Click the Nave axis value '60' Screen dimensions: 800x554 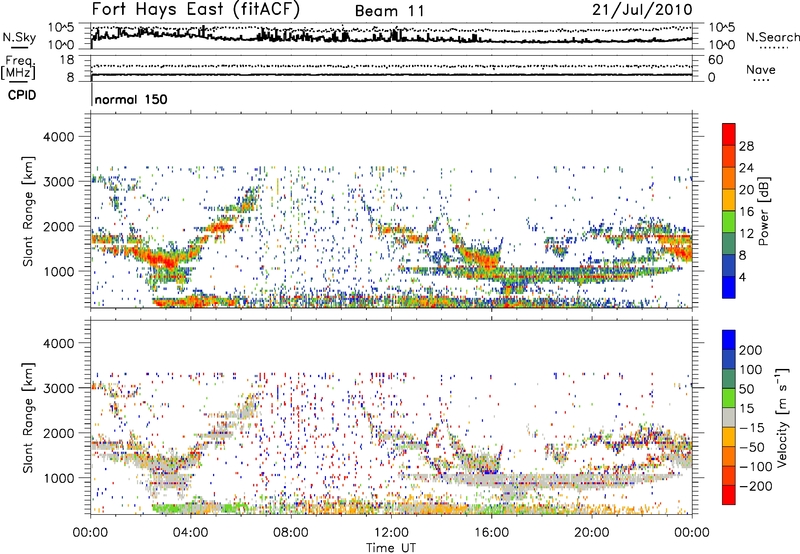click(715, 60)
